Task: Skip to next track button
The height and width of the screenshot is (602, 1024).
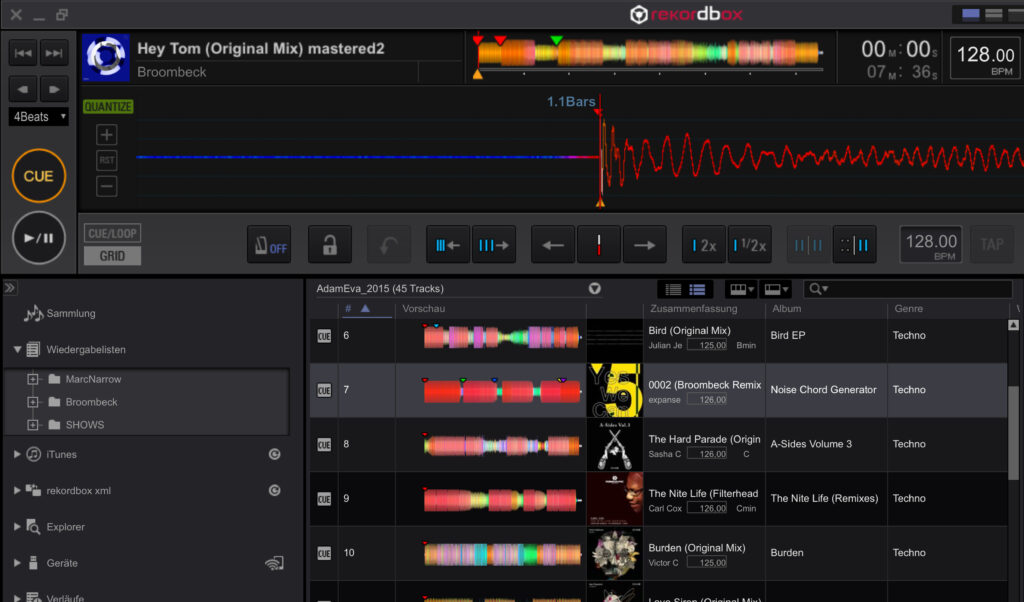Action: [54, 53]
